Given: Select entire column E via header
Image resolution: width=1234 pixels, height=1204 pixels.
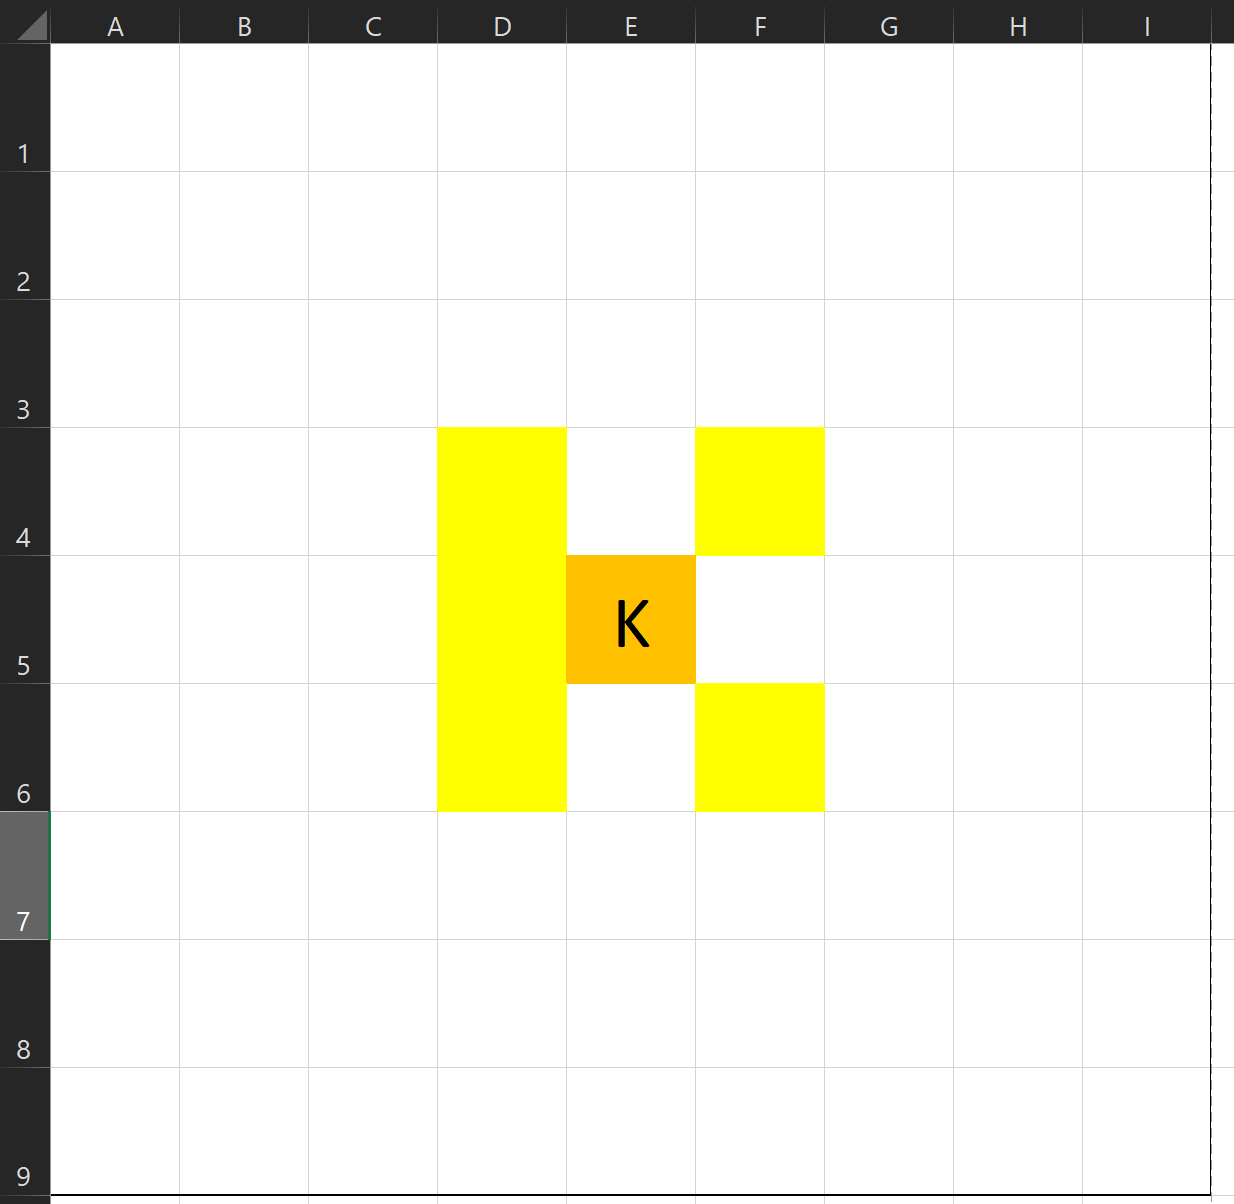Looking at the screenshot, I should (631, 27).
